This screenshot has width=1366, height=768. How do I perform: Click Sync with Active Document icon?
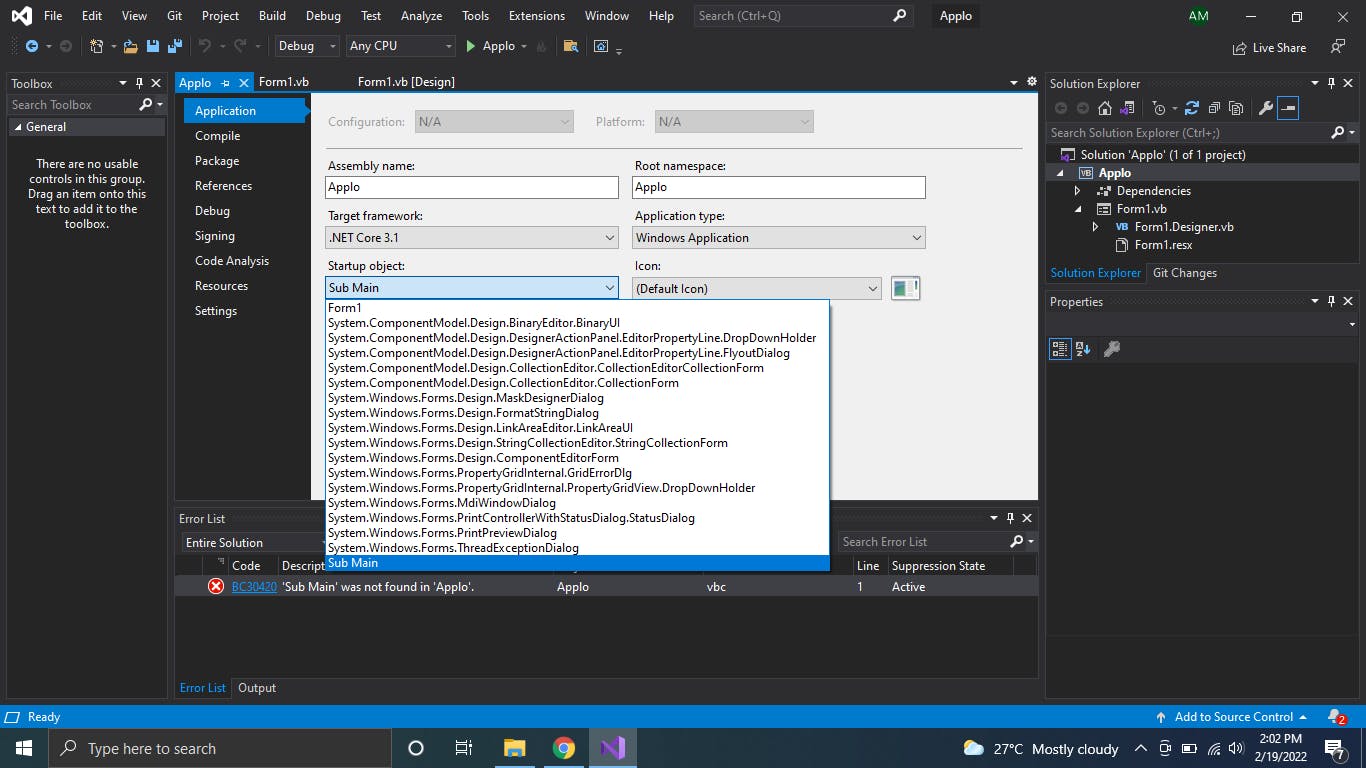(1192, 108)
